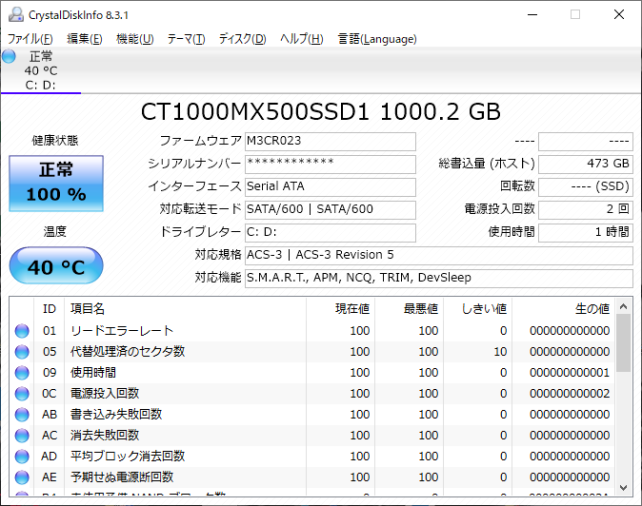Image resolution: width=642 pixels, height=506 pixels.
Task: Click the 温度 label above the temperature
Action: (x=55, y=232)
